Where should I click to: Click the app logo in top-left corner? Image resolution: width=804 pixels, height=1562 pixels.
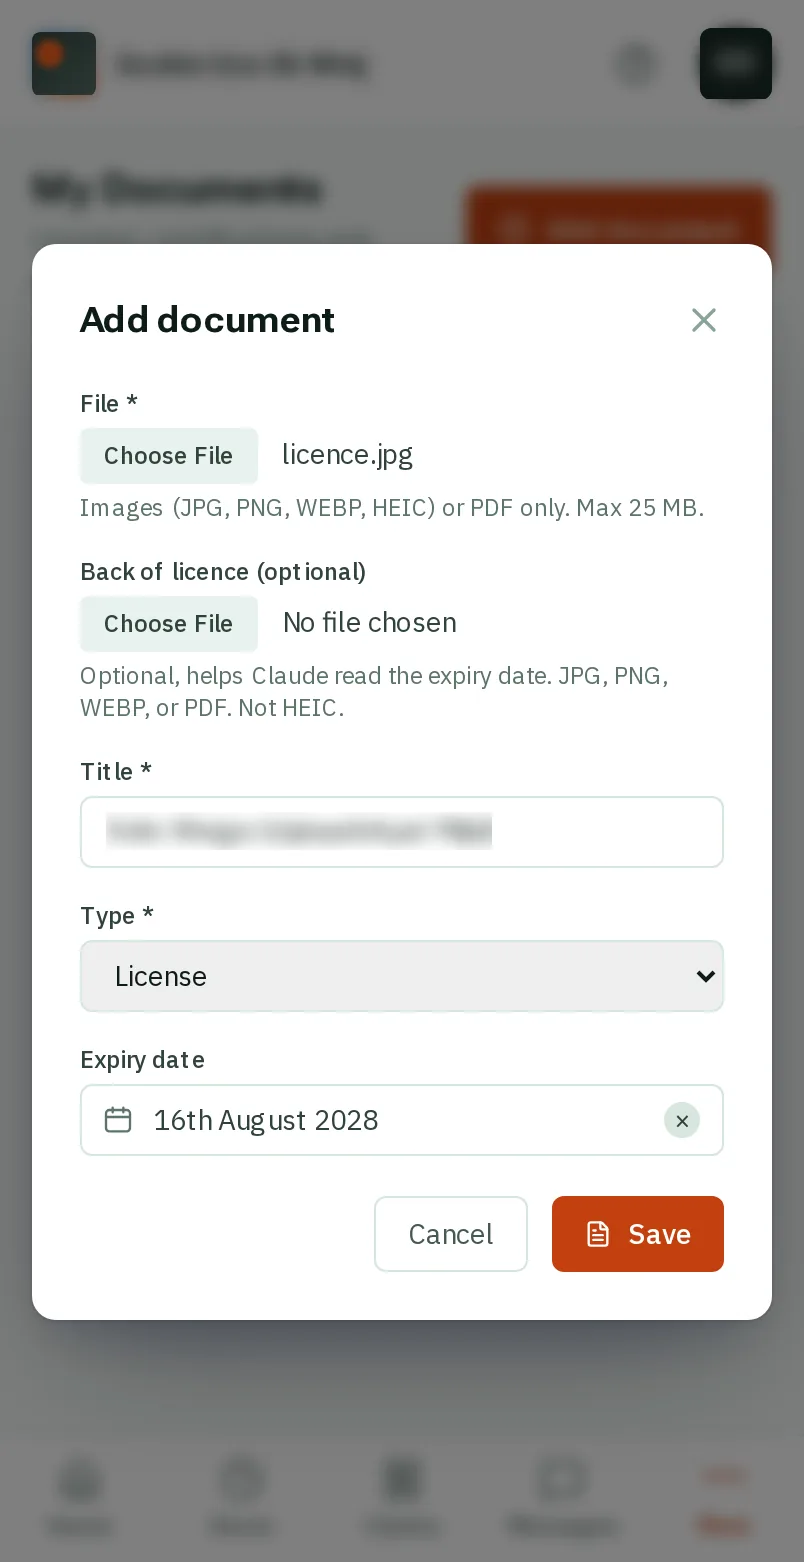coord(64,64)
